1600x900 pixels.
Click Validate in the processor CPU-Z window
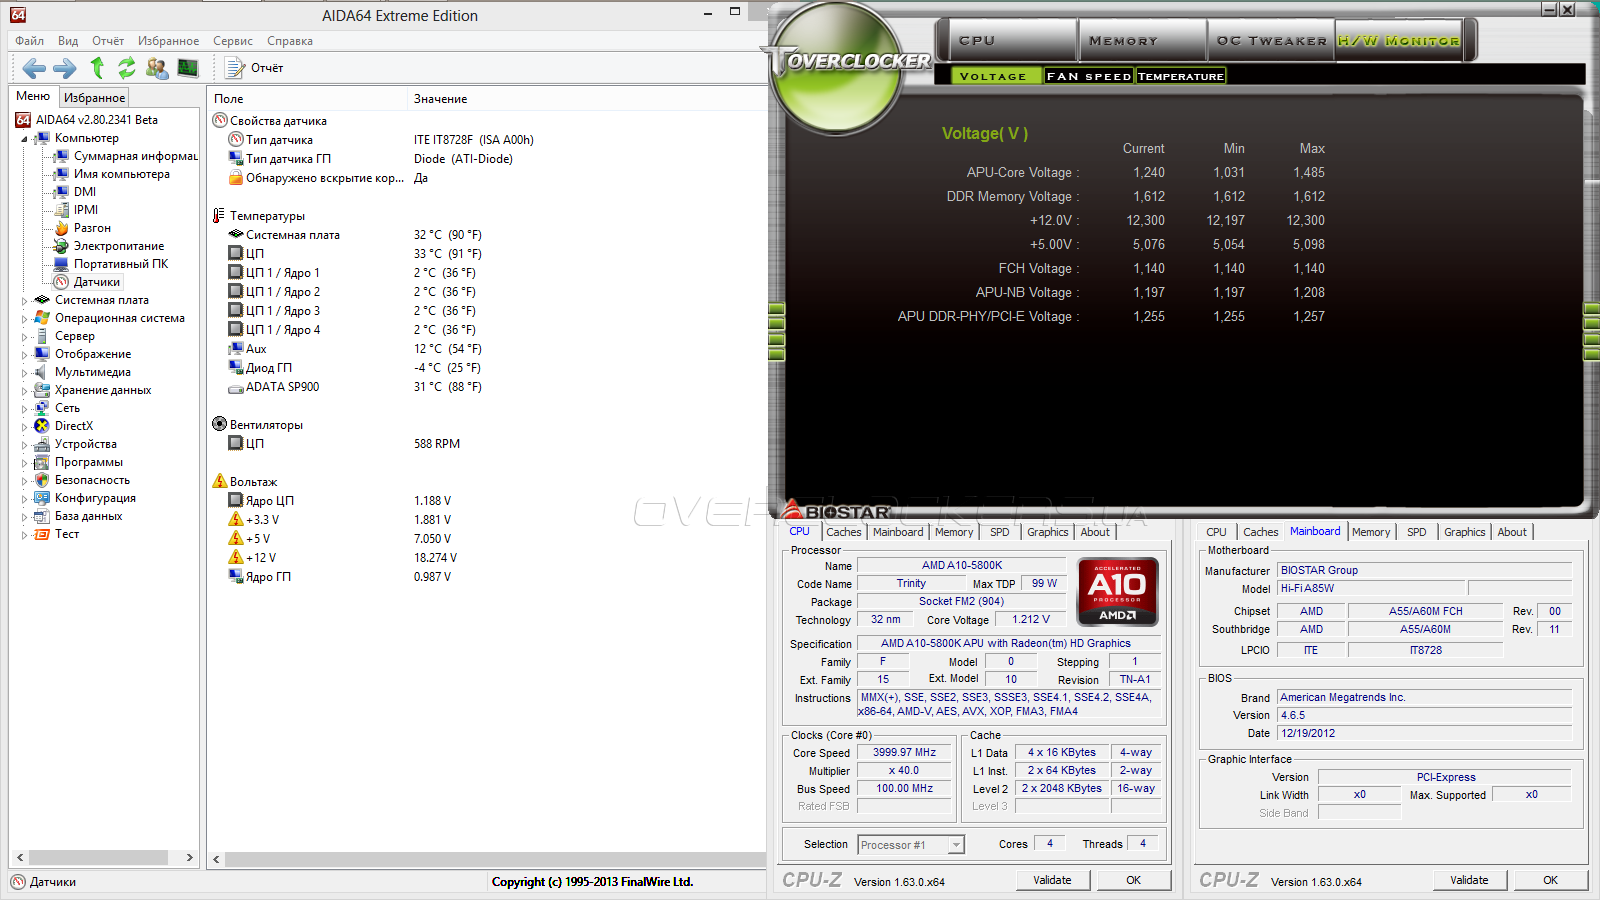(1052, 880)
